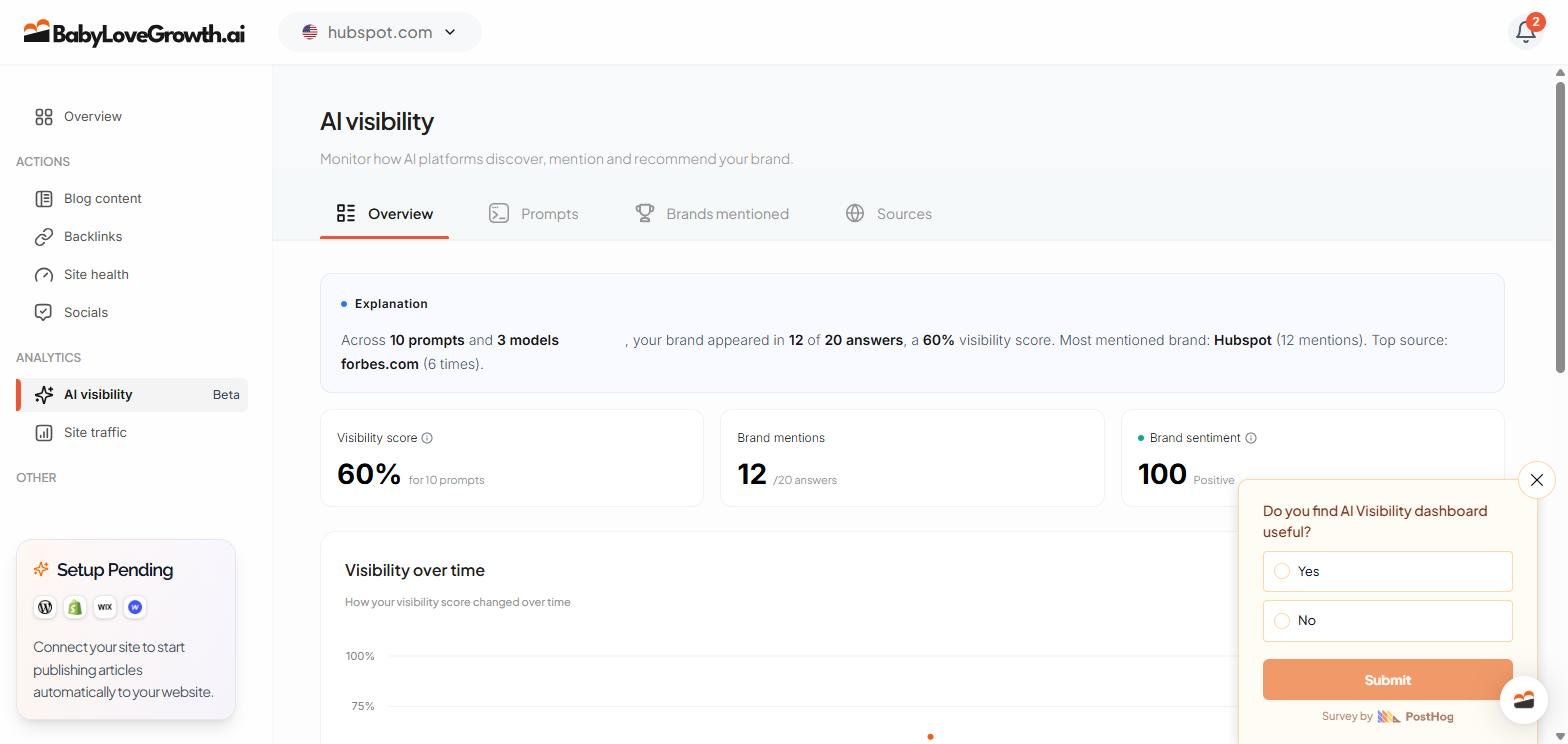
Task: Click scrollbar down arrow
Action: (x=1560, y=737)
